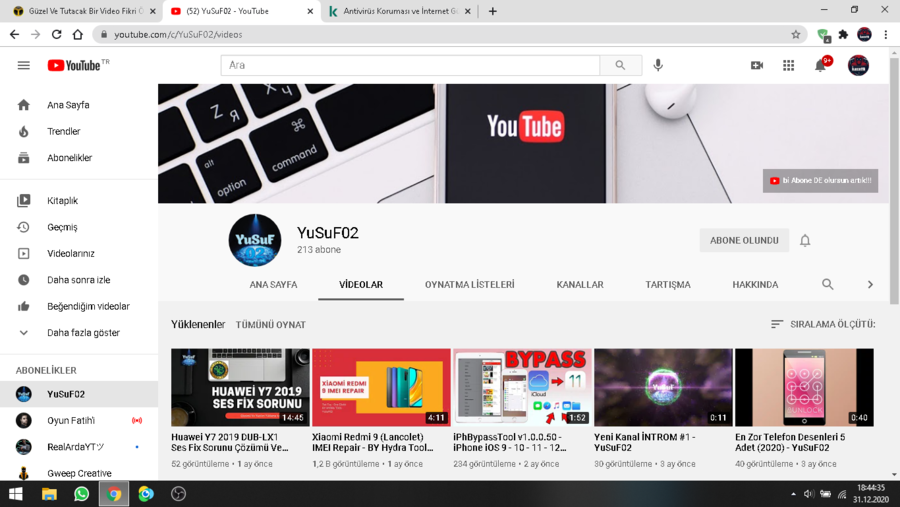The height and width of the screenshot is (507, 900).
Task: Switch to the ANA SAYFA channel tab
Action: (x=273, y=285)
